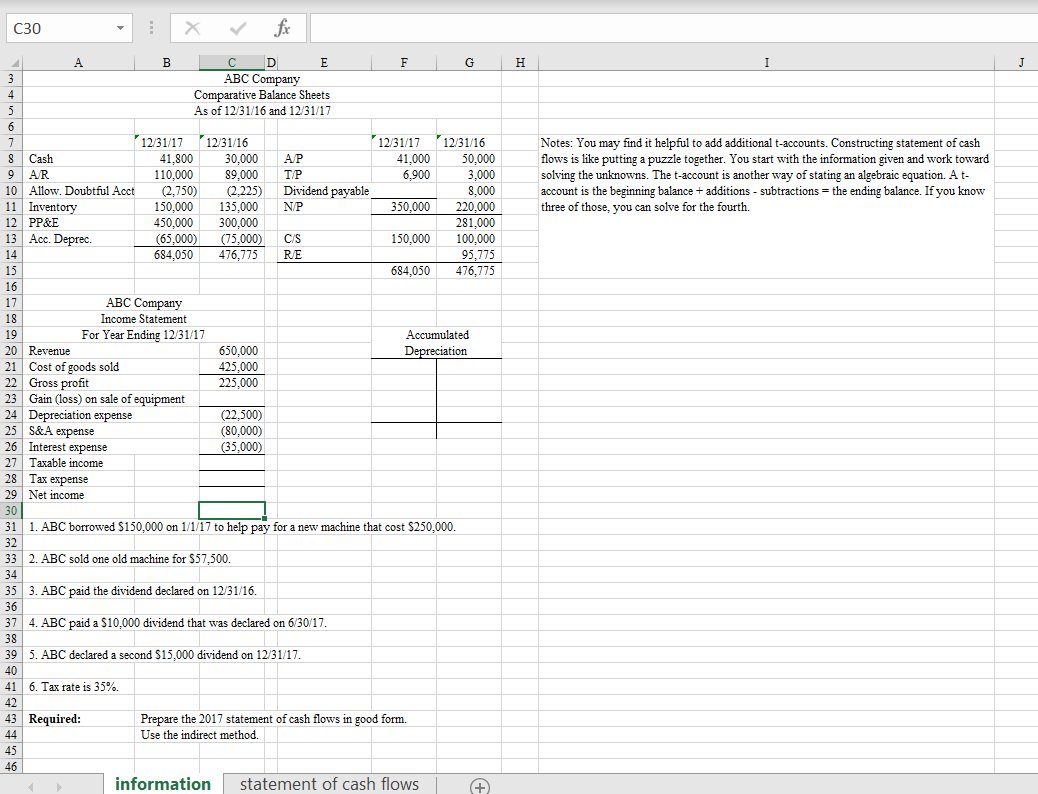Screen dimensions: 1038x794
Task: Open the Insert Function fx dialog
Action: pos(283,28)
